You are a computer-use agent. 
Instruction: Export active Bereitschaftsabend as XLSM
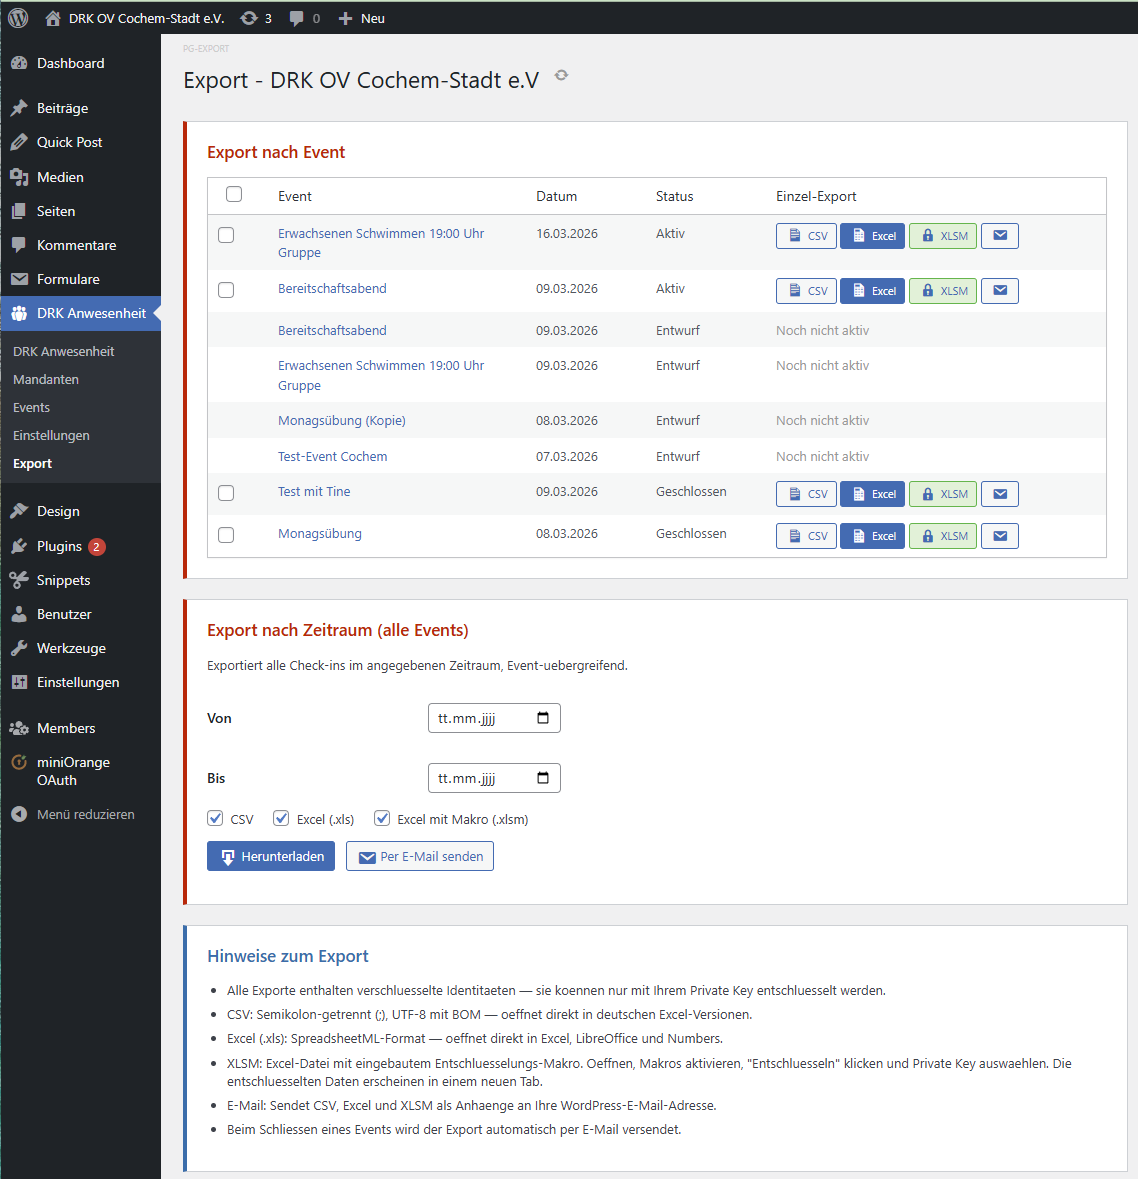pos(943,291)
